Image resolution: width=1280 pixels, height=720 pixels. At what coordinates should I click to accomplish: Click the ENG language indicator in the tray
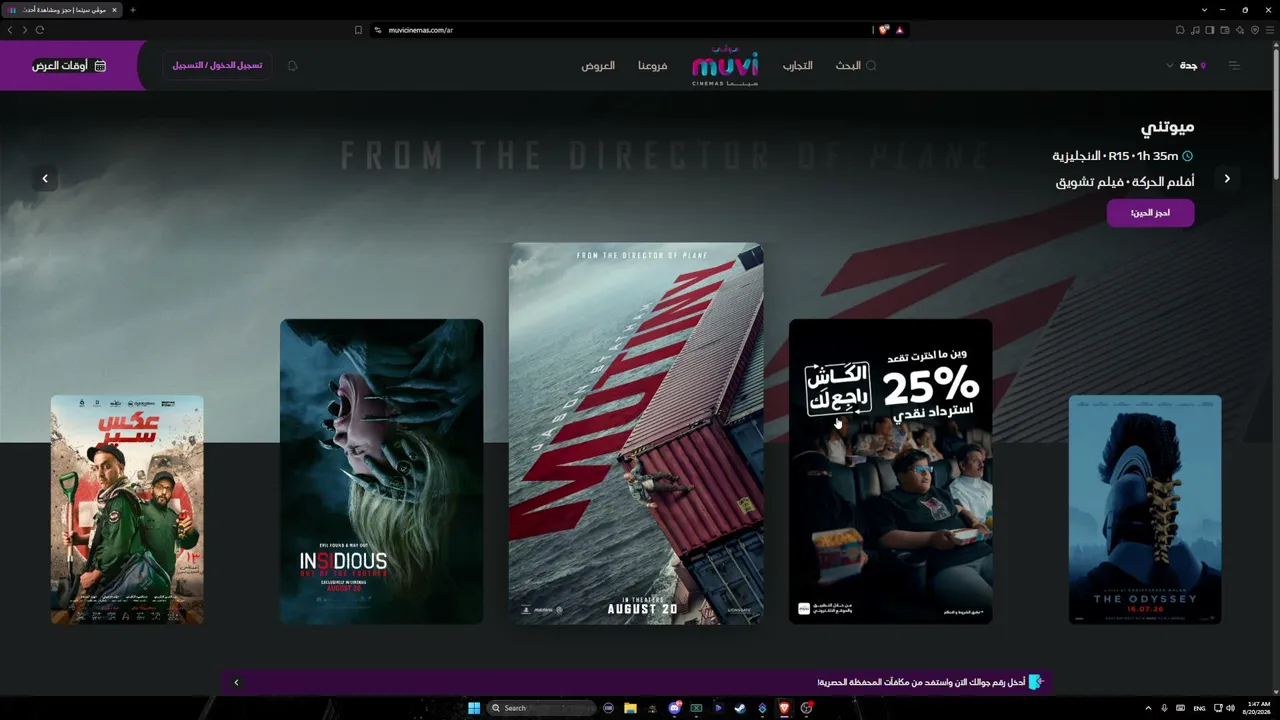1199,708
